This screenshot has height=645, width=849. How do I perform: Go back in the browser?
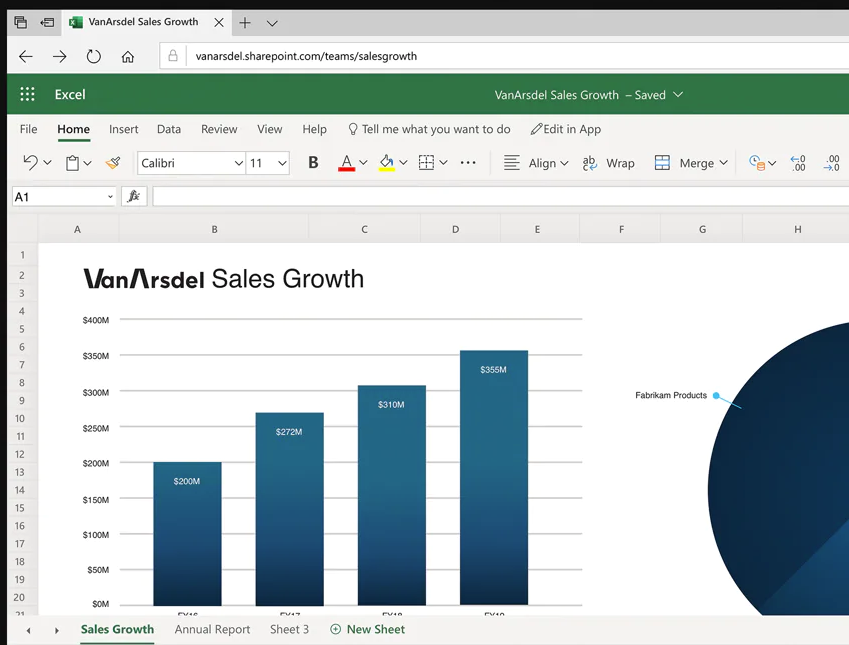click(x=26, y=56)
